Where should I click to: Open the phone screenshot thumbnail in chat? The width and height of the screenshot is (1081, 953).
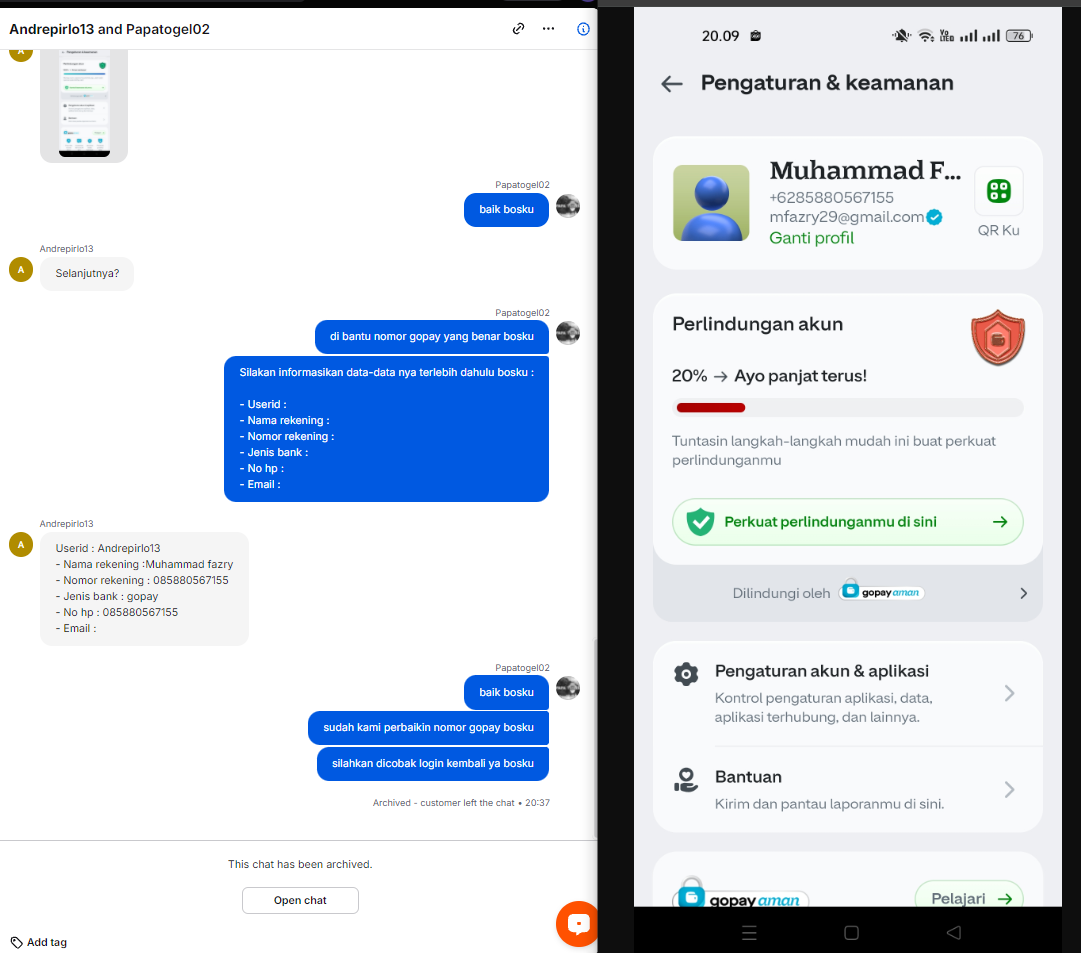84,105
